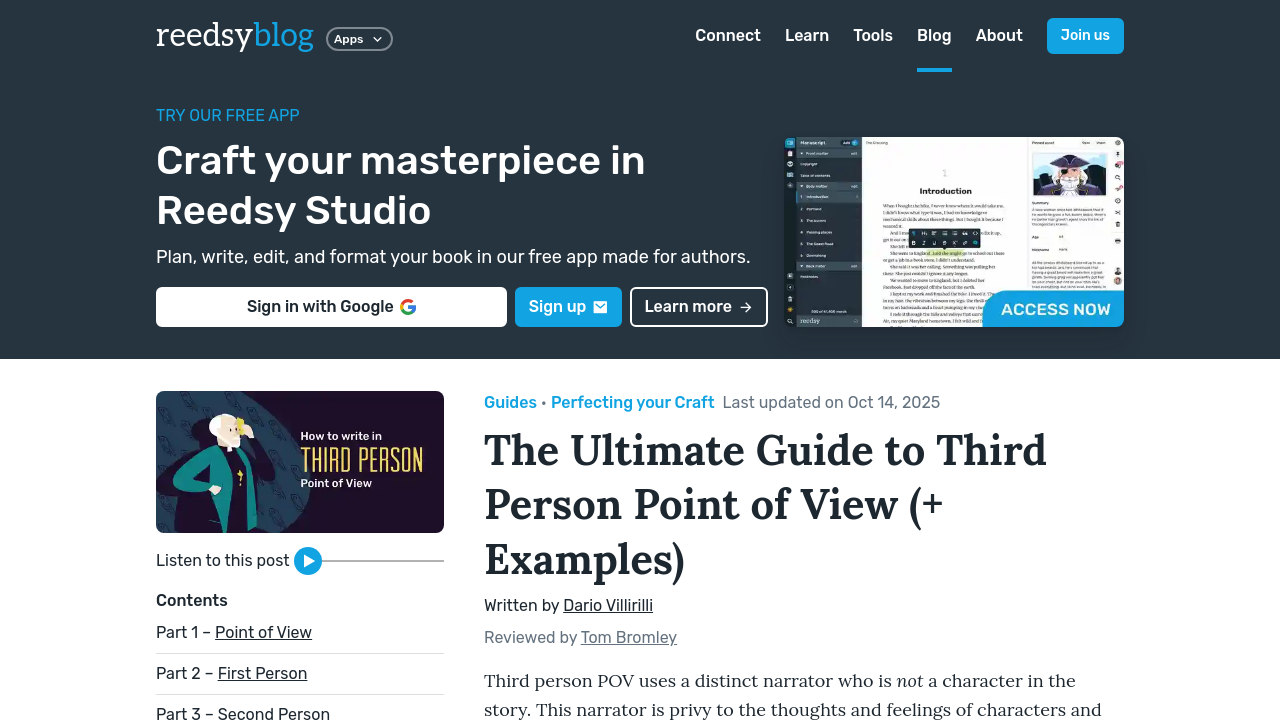
Task: Open the Third Person article thumbnail
Action: tap(300, 462)
